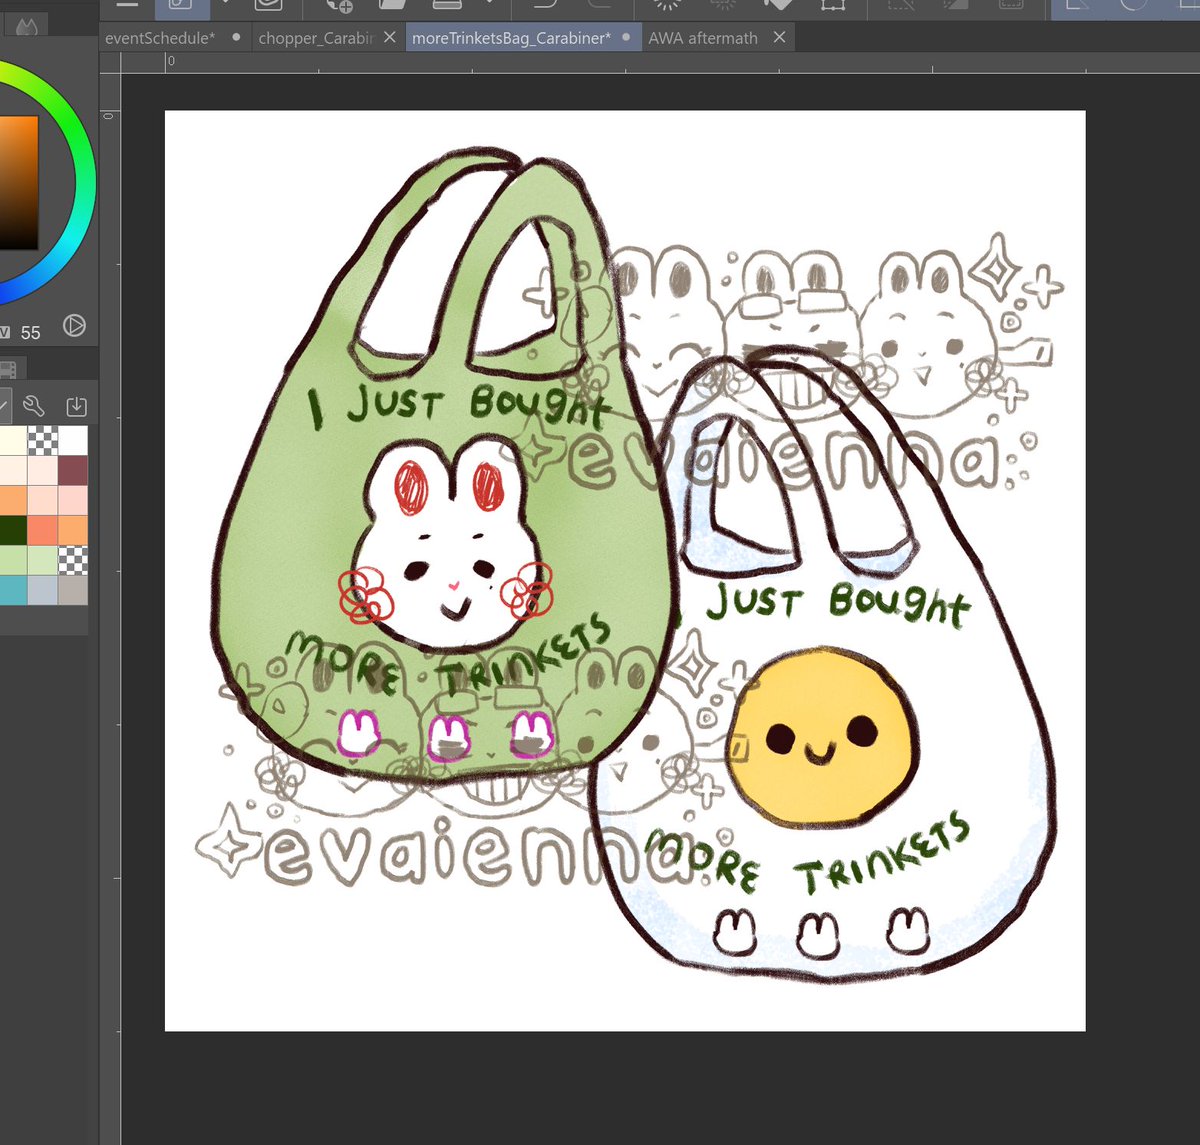Select the transparent swatch in the top row

coord(42,441)
